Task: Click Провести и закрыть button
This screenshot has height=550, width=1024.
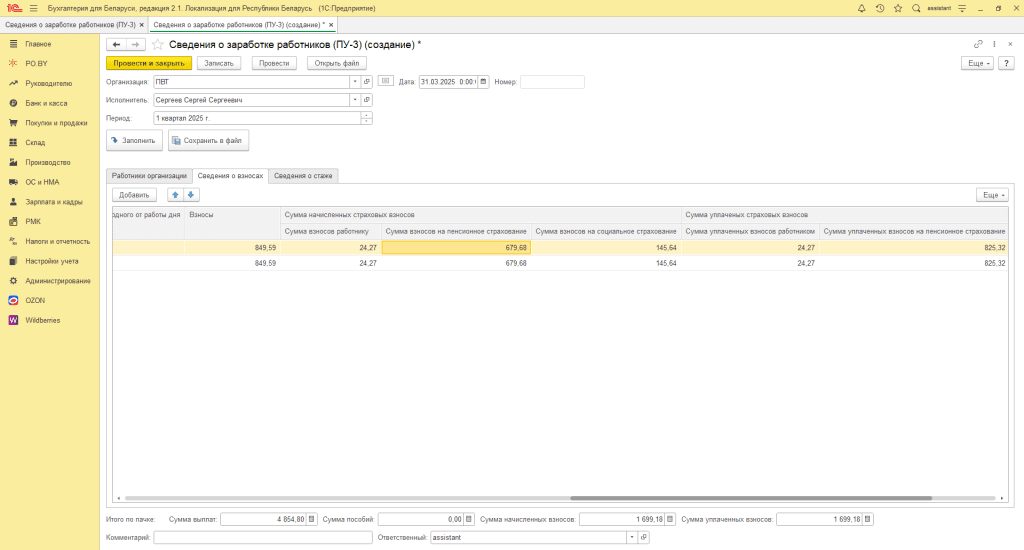Action: 149,63
